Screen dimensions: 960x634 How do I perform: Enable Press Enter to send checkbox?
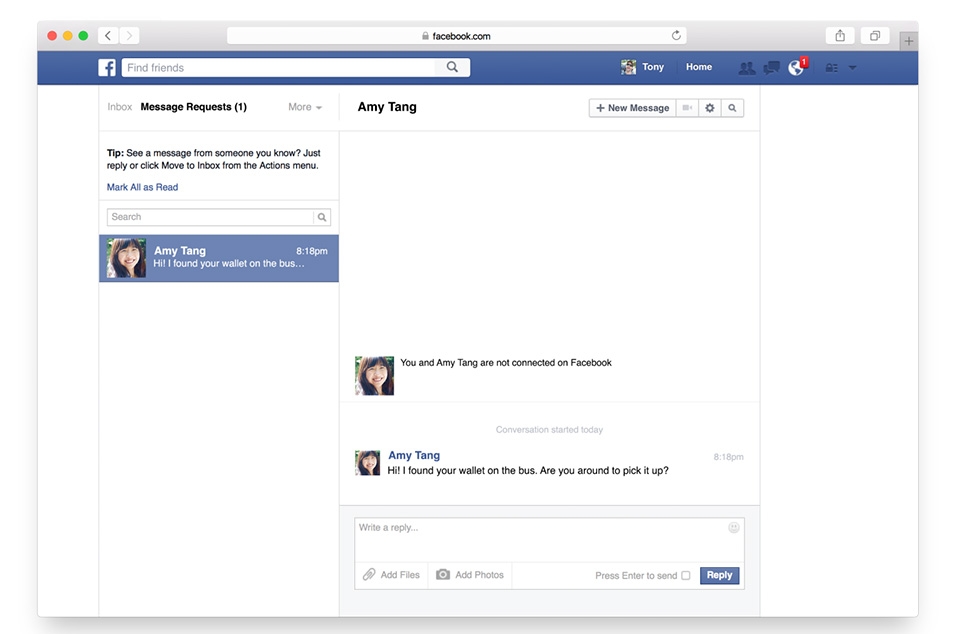click(686, 575)
